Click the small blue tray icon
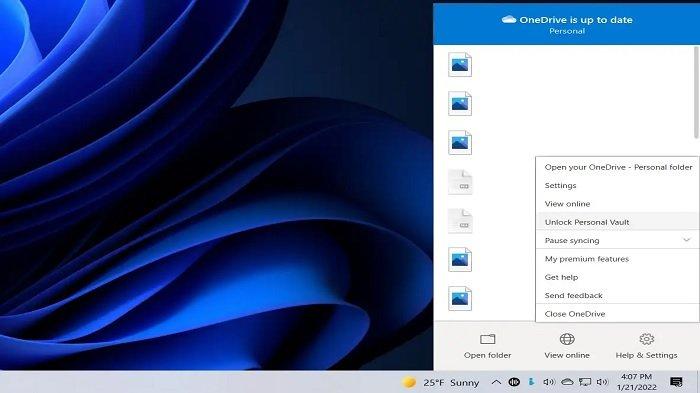Viewport: 700px width, 393px height. 531,382
